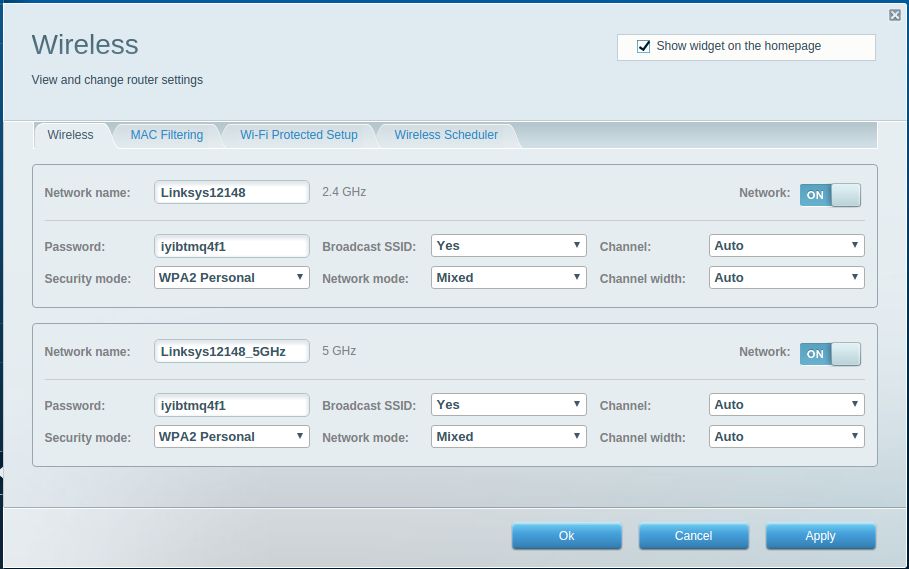The width and height of the screenshot is (909, 569).
Task: Uncheck Show widget on the homepage
Action: [643, 46]
